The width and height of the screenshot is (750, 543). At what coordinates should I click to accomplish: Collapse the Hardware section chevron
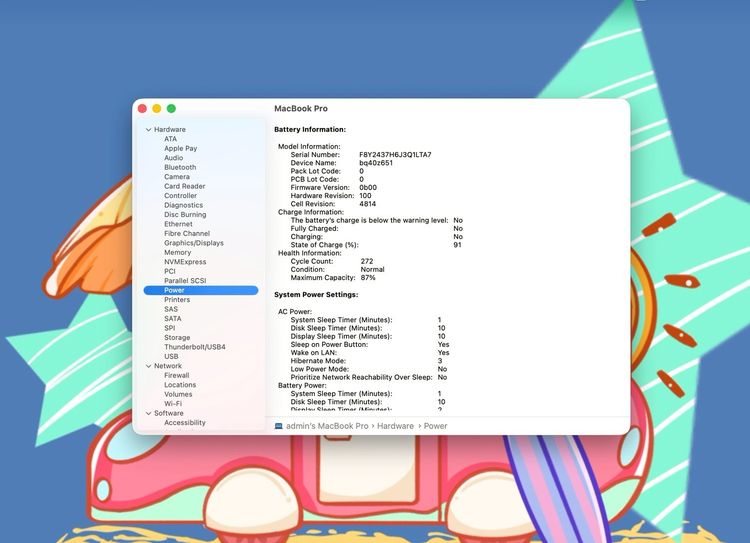148,130
